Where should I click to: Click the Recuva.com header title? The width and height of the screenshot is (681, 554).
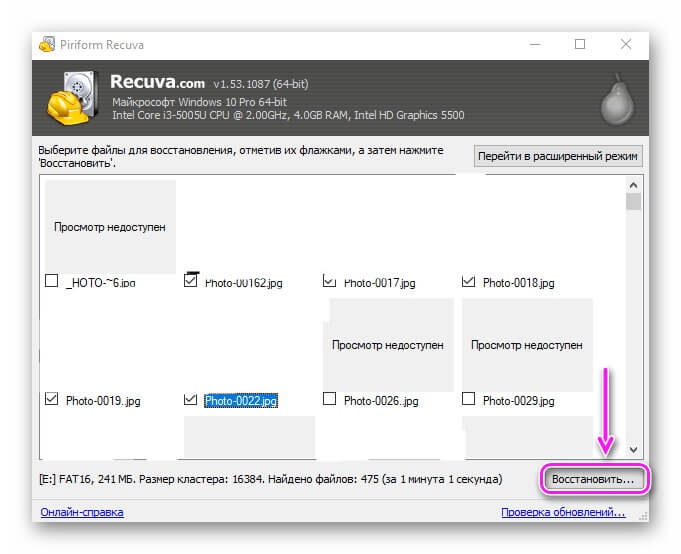(x=157, y=82)
